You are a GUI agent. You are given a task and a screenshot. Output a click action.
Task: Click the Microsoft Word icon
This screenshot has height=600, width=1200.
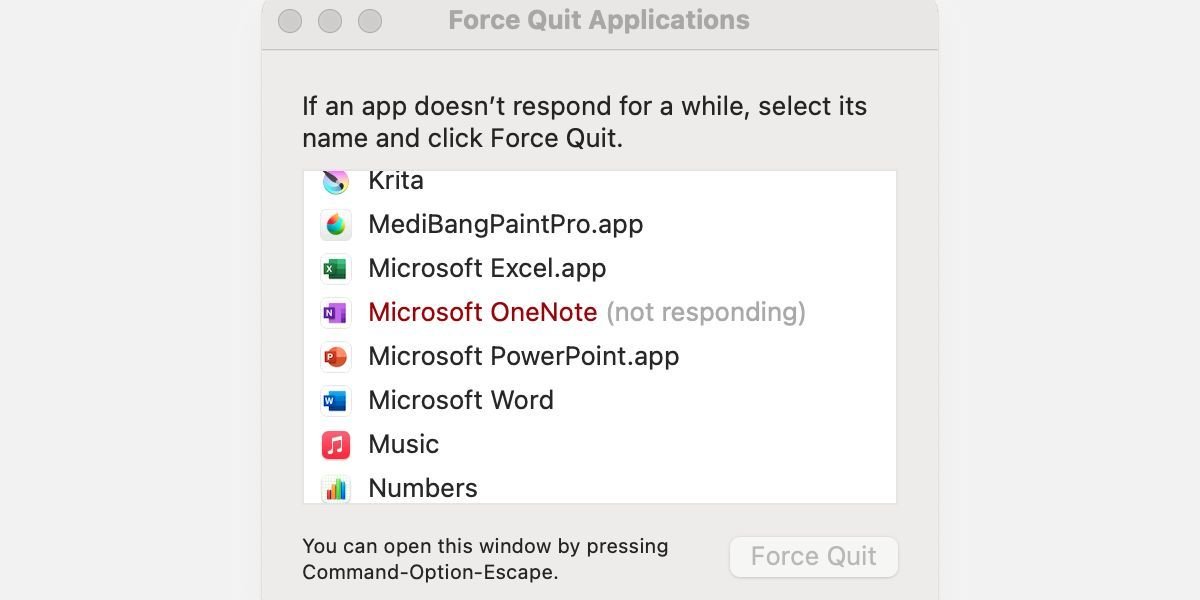[x=335, y=401]
